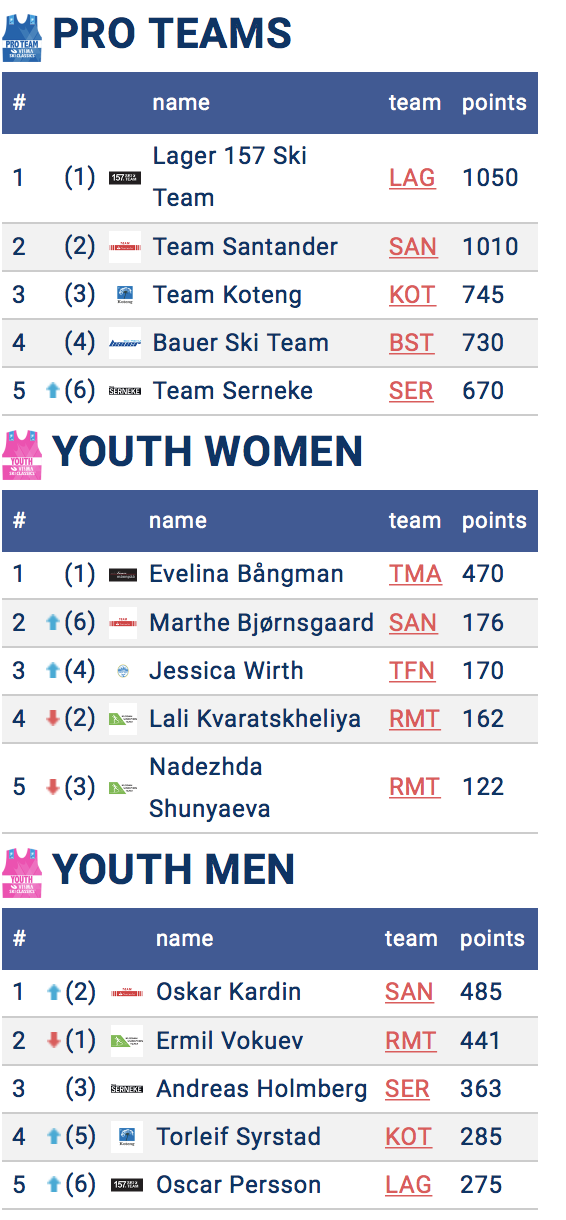Open KOT link beside Torleif Syrstad

coord(408,1137)
